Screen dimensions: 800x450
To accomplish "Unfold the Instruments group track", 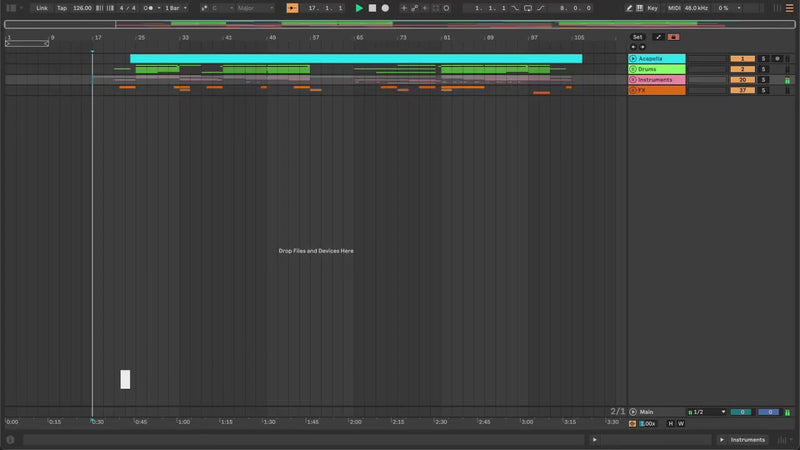I will (633, 80).
